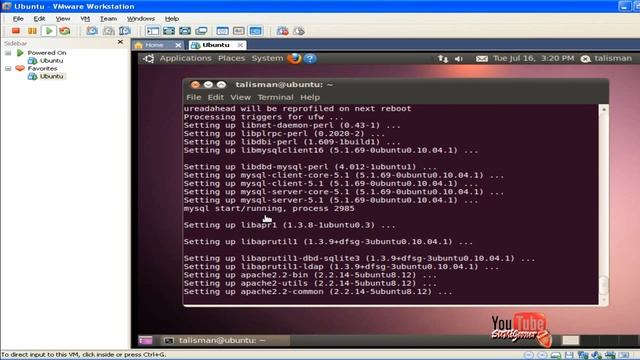Click the 'mysql start/running, process 2985' line
The height and width of the screenshot is (360, 640).
pos(269,209)
